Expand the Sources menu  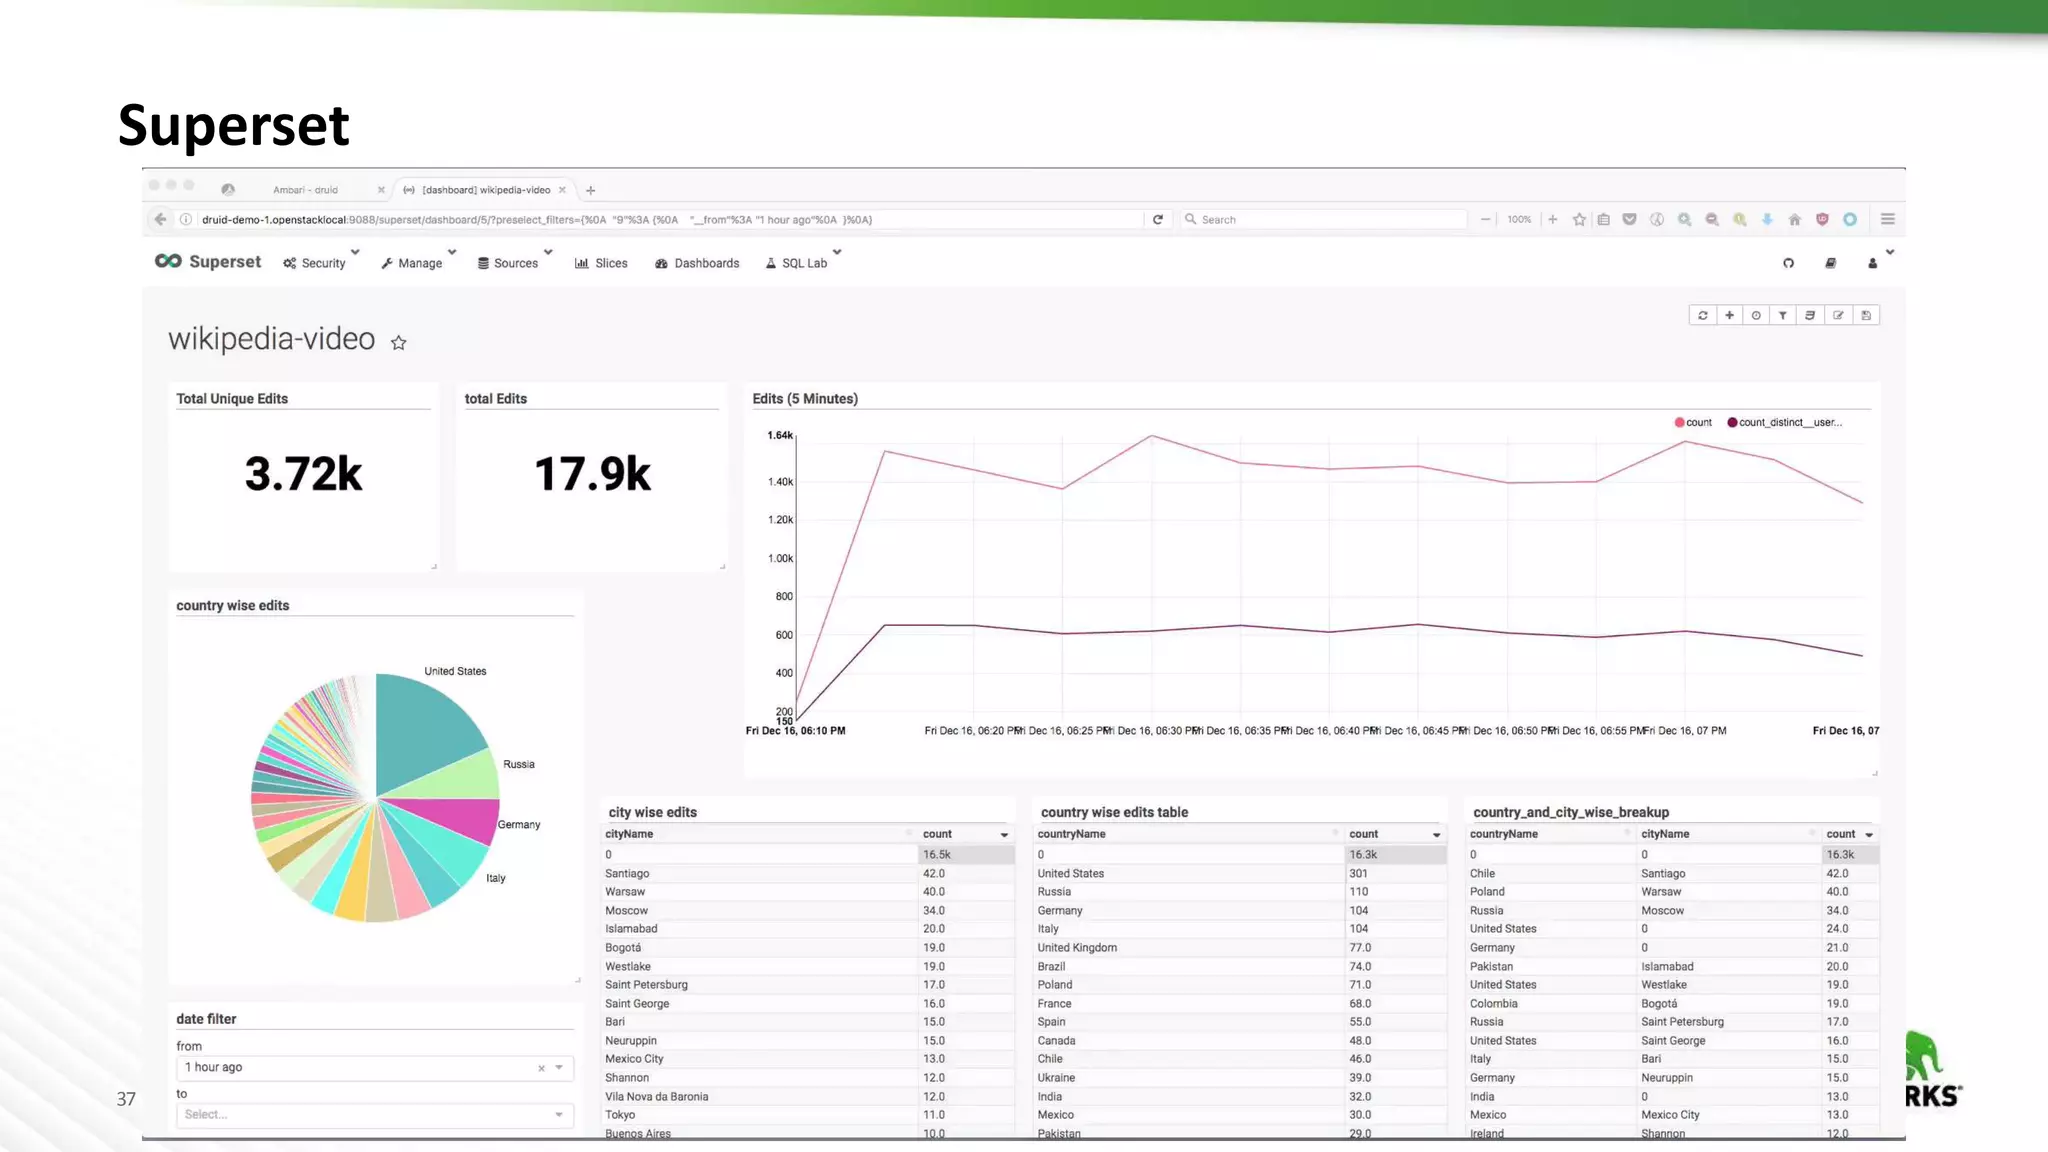pyautogui.click(x=514, y=263)
